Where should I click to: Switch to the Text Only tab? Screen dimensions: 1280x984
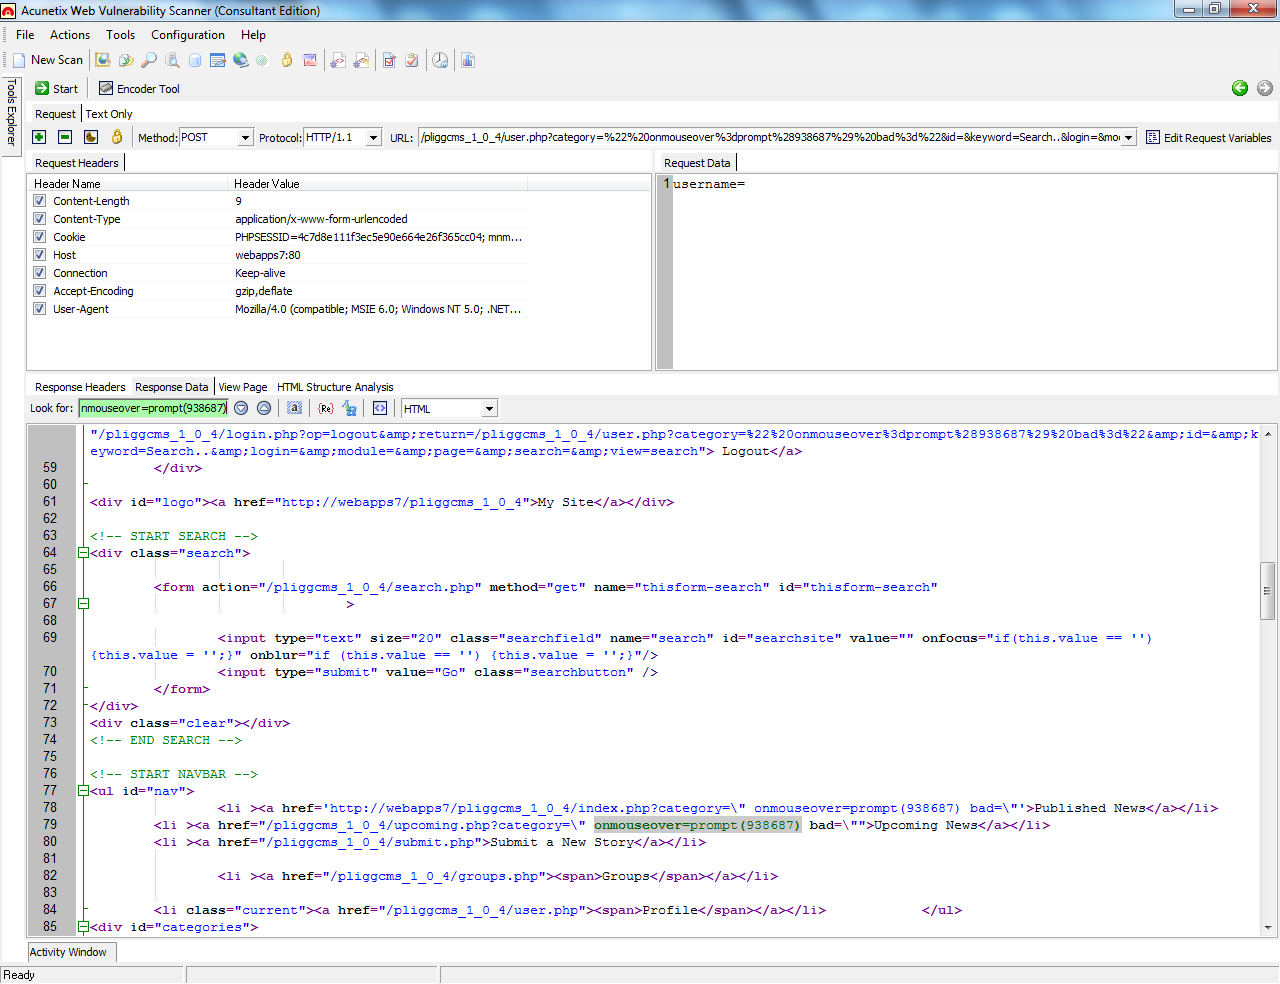point(109,114)
